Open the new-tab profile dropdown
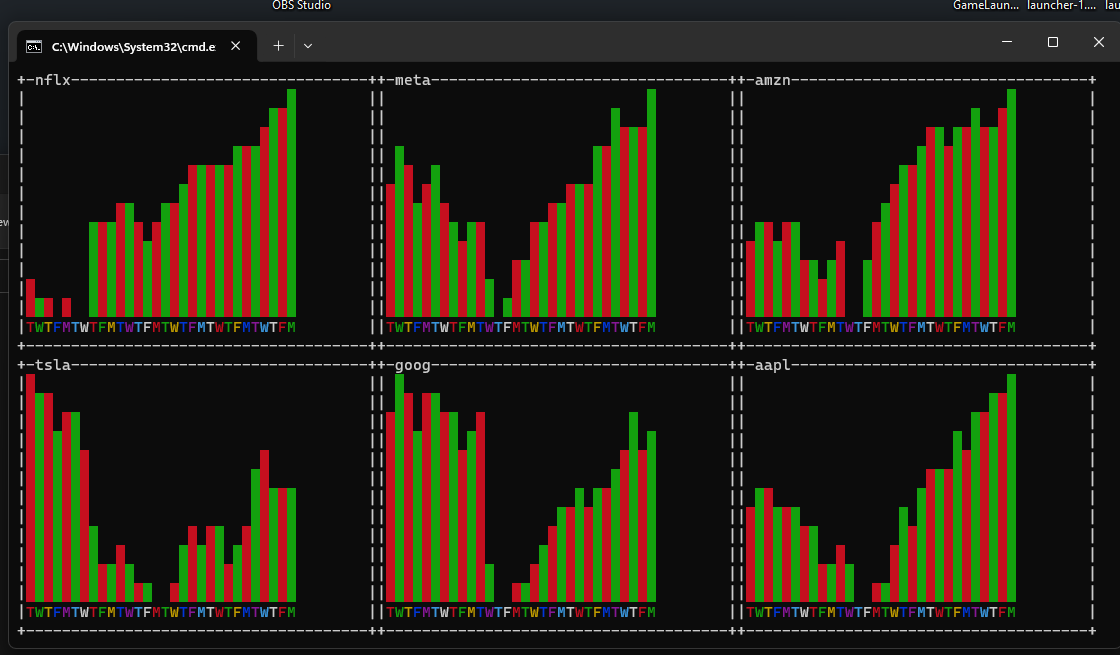This screenshot has height=655, width=1120. click(308, 46)
